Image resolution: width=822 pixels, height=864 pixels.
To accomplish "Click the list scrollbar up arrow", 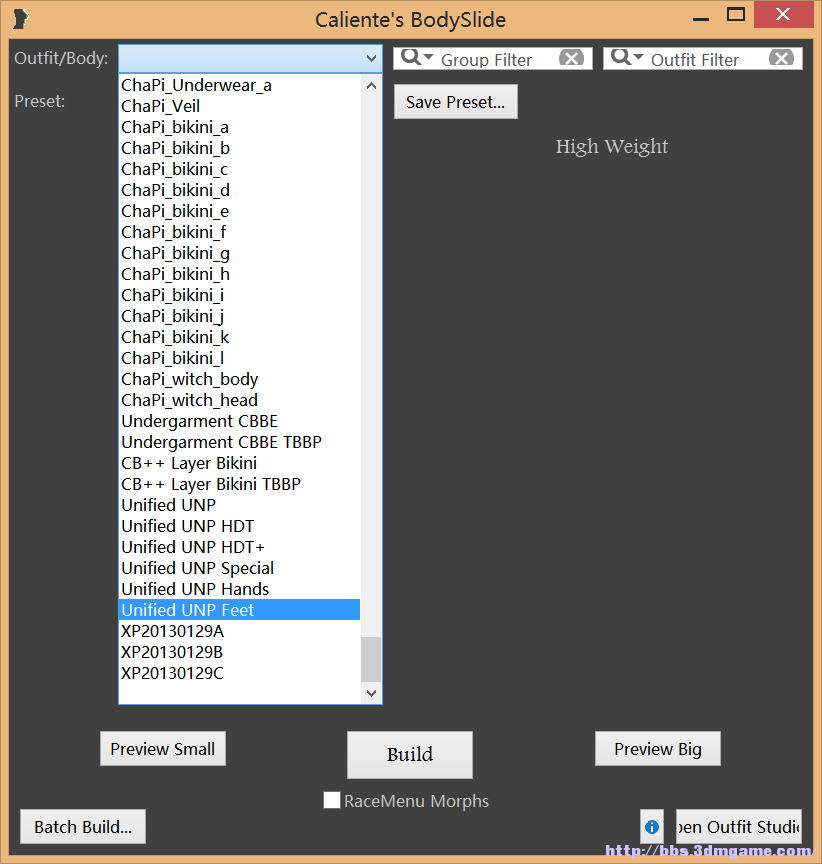I will [371, 85].
